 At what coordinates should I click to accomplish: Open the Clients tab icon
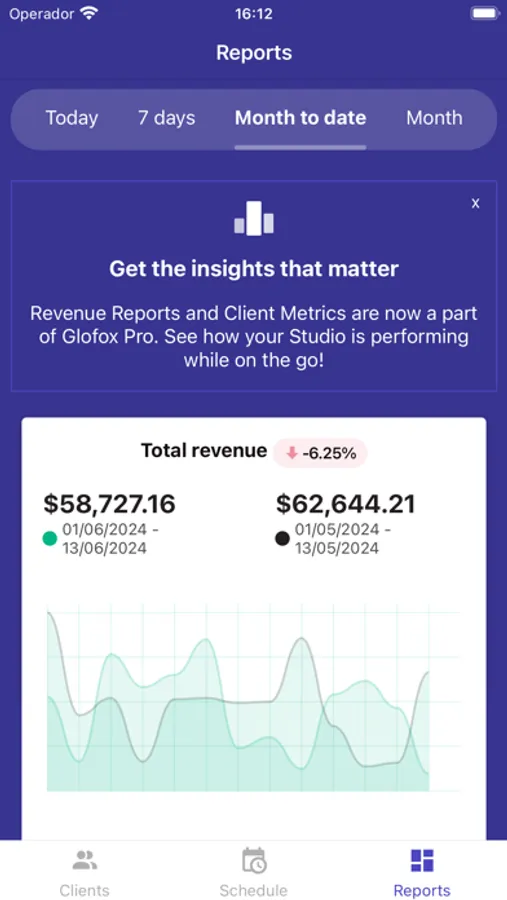[x=84, y=860]
